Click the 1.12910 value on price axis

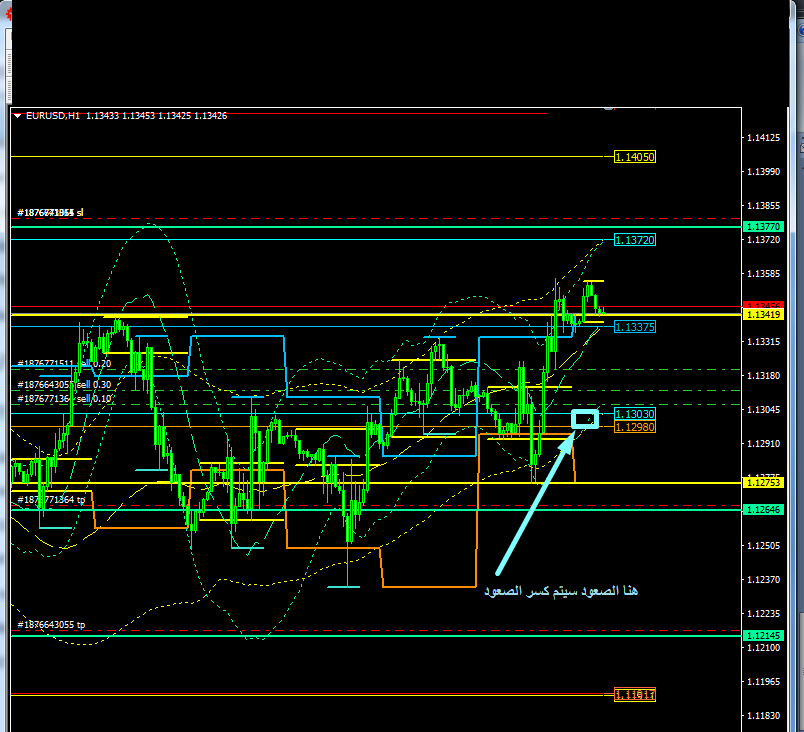763,443
